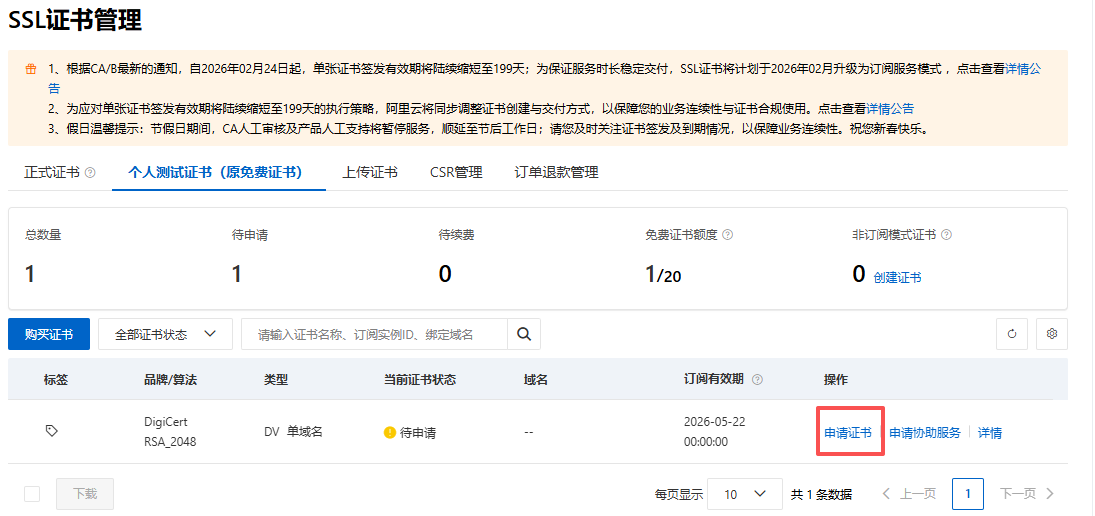Click the tag icon in certificate row
Screen dimensions: 1095x516
(x=52, y=431)
